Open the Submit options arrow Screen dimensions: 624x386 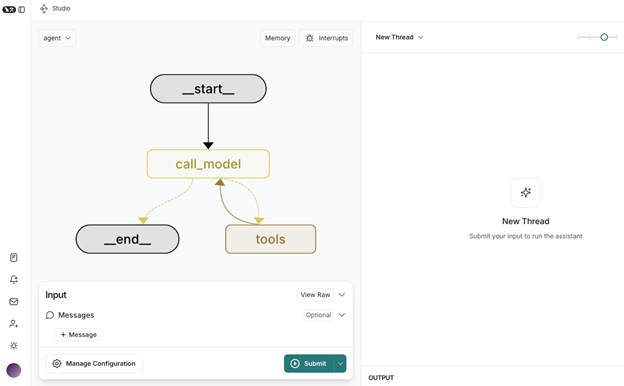(340, 363)
